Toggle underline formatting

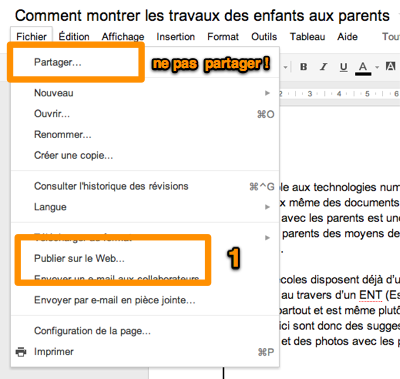343,67
